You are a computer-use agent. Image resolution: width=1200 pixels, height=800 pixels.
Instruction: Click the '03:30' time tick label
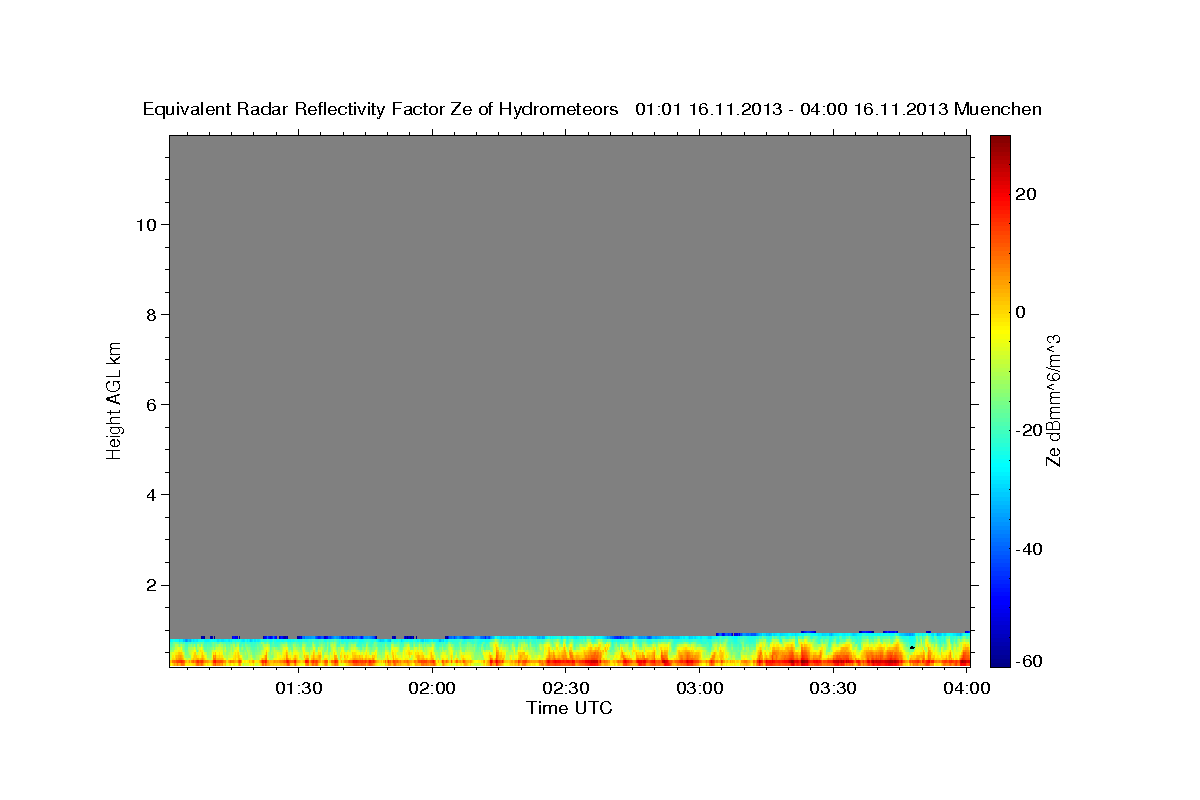coord(833,688)
